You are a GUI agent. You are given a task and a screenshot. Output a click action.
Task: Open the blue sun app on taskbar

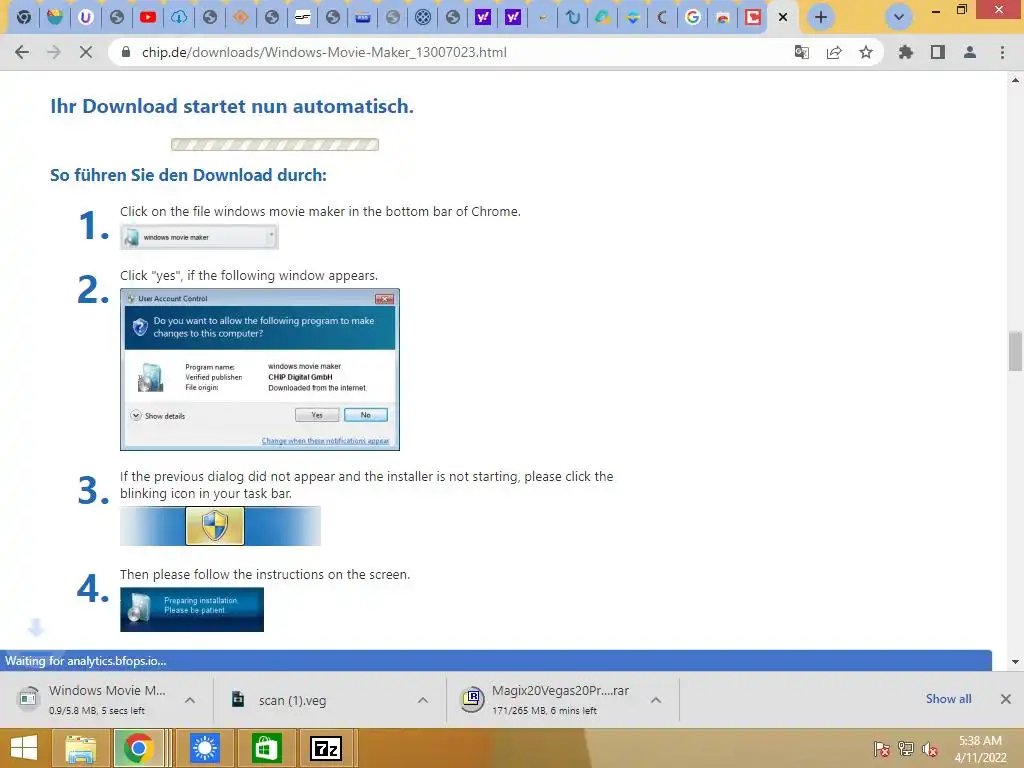205,748
